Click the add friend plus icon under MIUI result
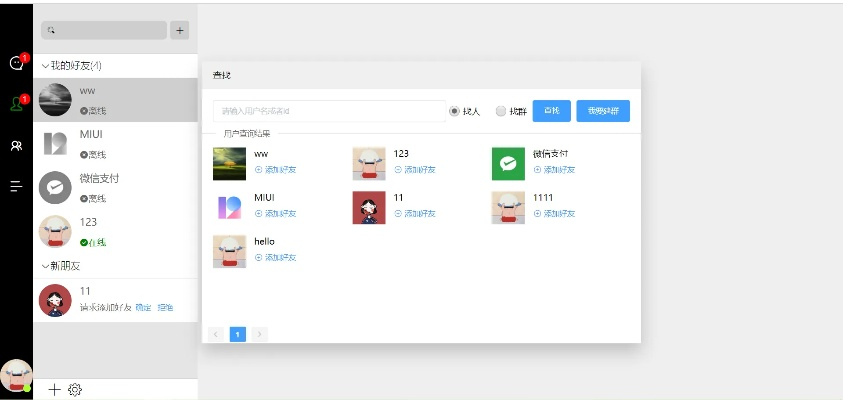Image resolution: width=843 pixels, height=400 pixels. (x=258, y=213)
